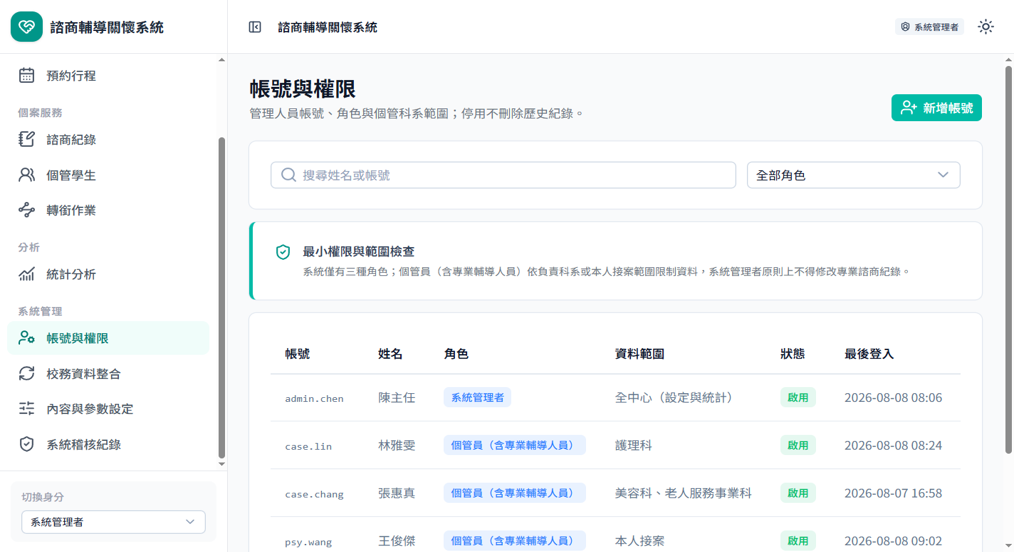Click shield icon in 系統管理者 header badge
This screenshot has height=552, width=1014.
(x=905, y=27)
